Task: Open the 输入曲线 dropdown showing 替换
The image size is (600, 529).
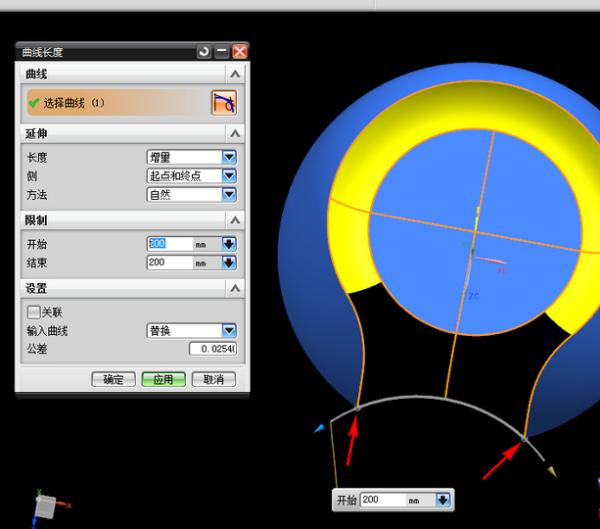Action: (229, 331)
